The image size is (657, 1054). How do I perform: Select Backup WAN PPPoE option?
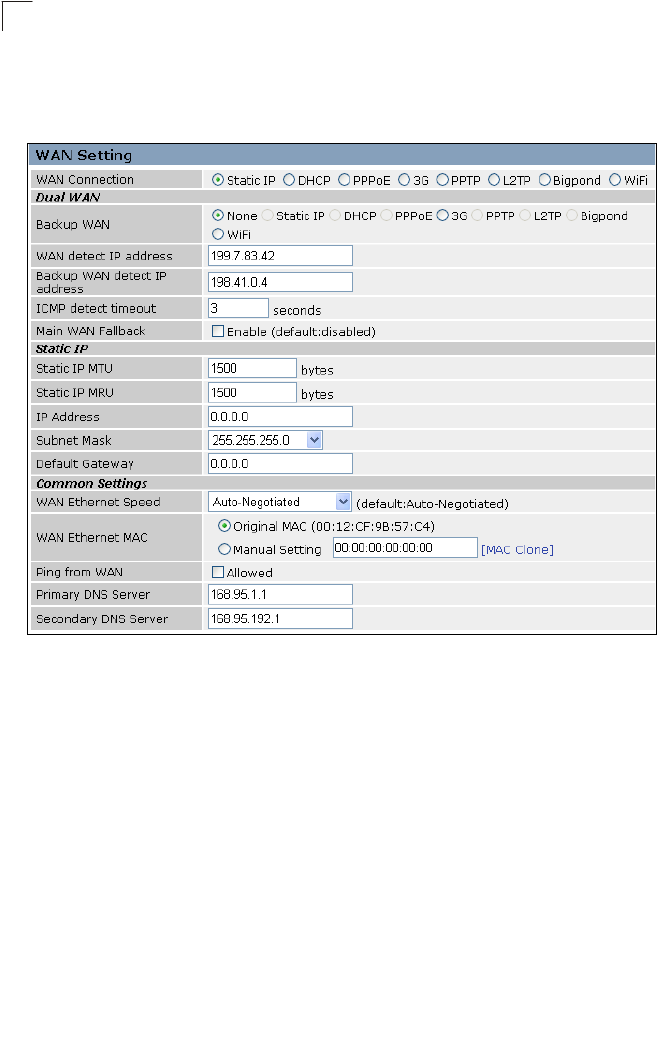pyautogui.click(x=386, y=216)
